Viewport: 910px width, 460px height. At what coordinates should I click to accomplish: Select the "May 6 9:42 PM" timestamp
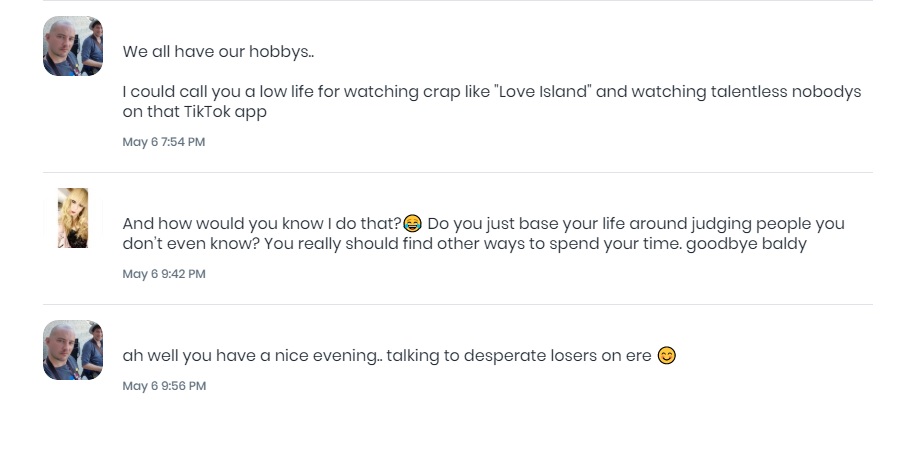[x=164, y=274]
